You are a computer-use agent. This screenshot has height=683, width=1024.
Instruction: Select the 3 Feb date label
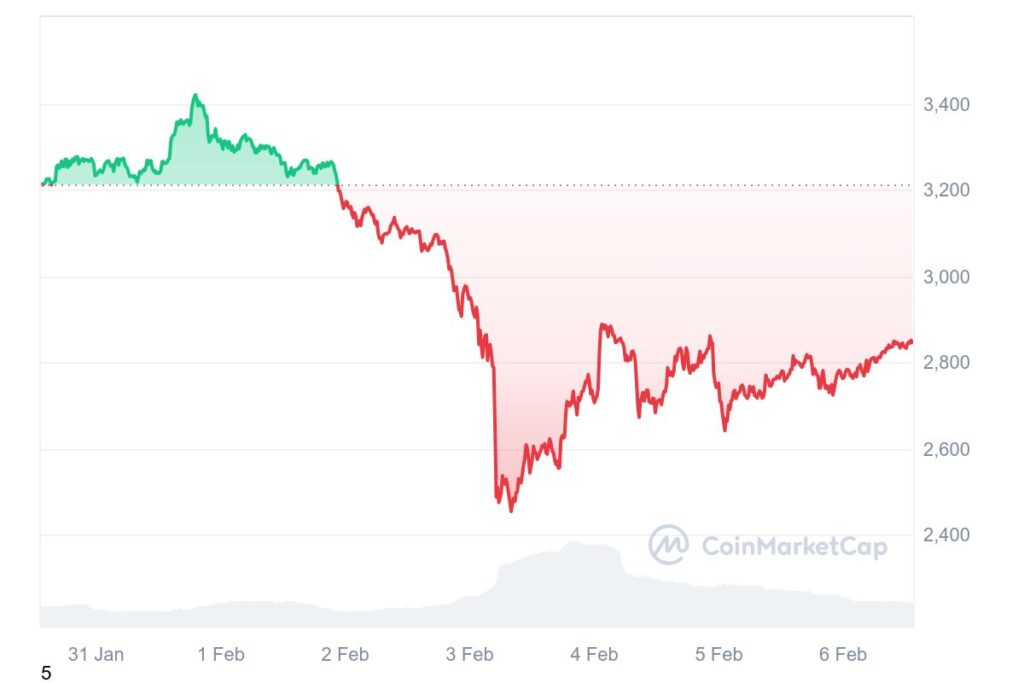[470, 655]
